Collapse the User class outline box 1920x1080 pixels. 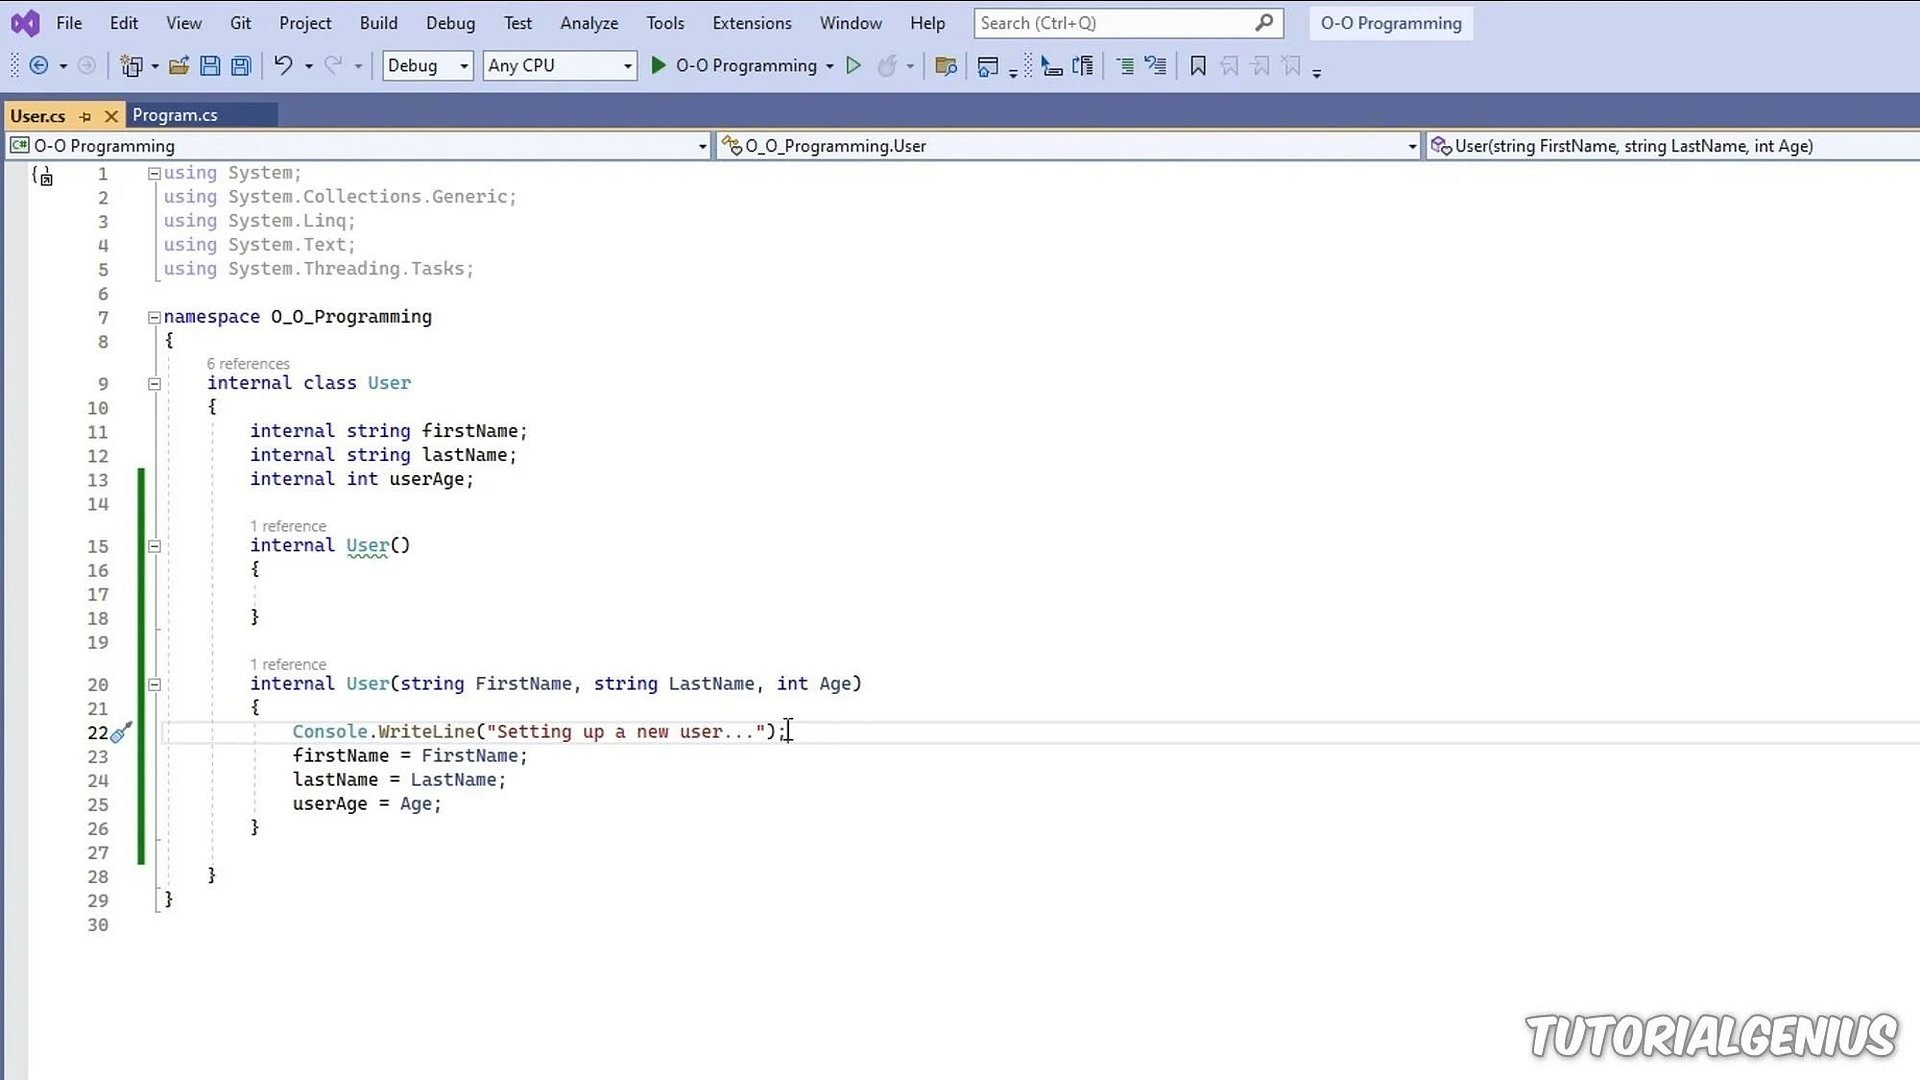tap(154, 384)
